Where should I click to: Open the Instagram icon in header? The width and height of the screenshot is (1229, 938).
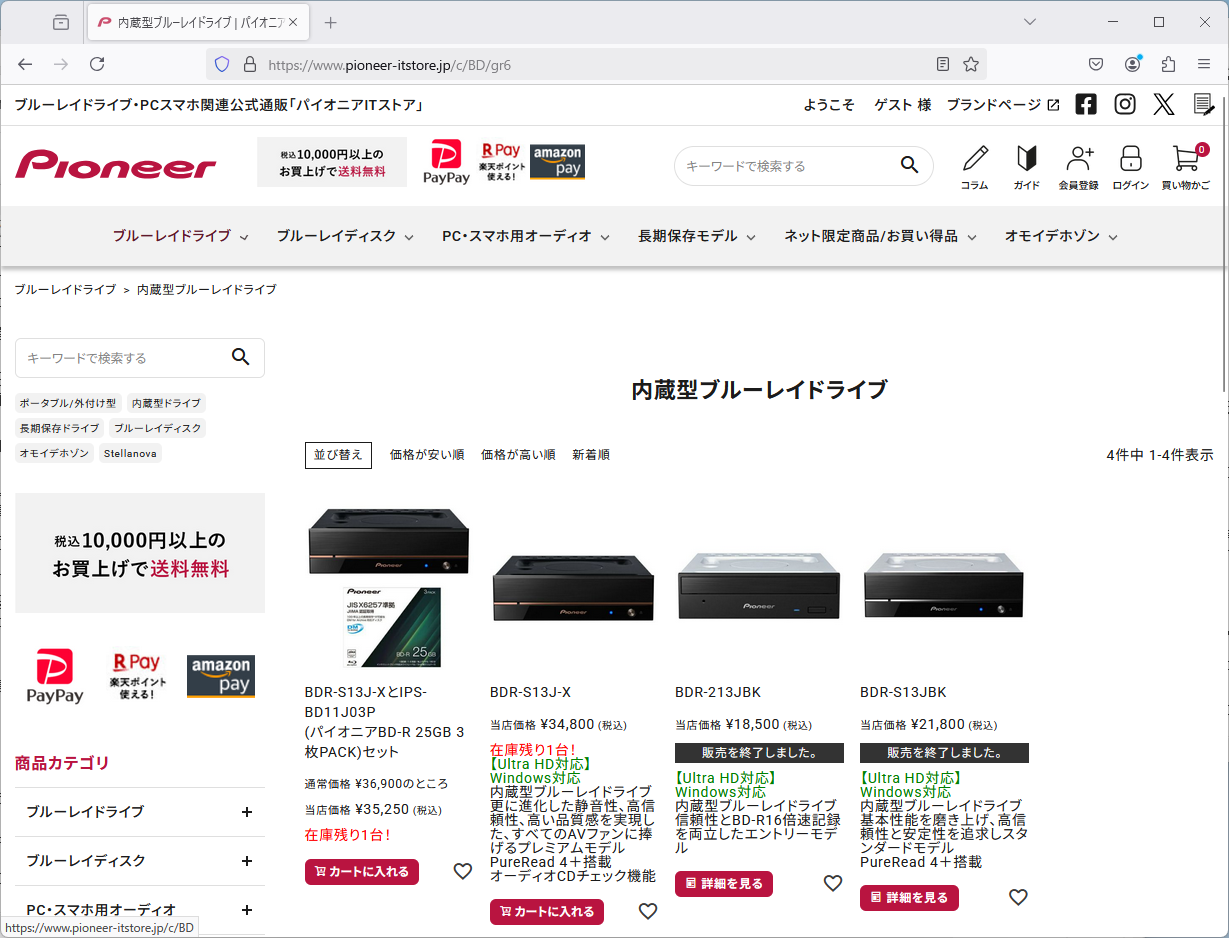point(1125,104)
